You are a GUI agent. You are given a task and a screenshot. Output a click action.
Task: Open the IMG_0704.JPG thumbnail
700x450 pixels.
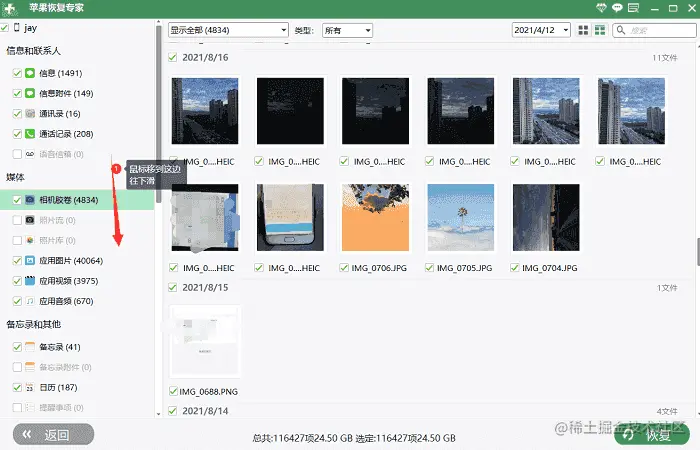[546, 217]
